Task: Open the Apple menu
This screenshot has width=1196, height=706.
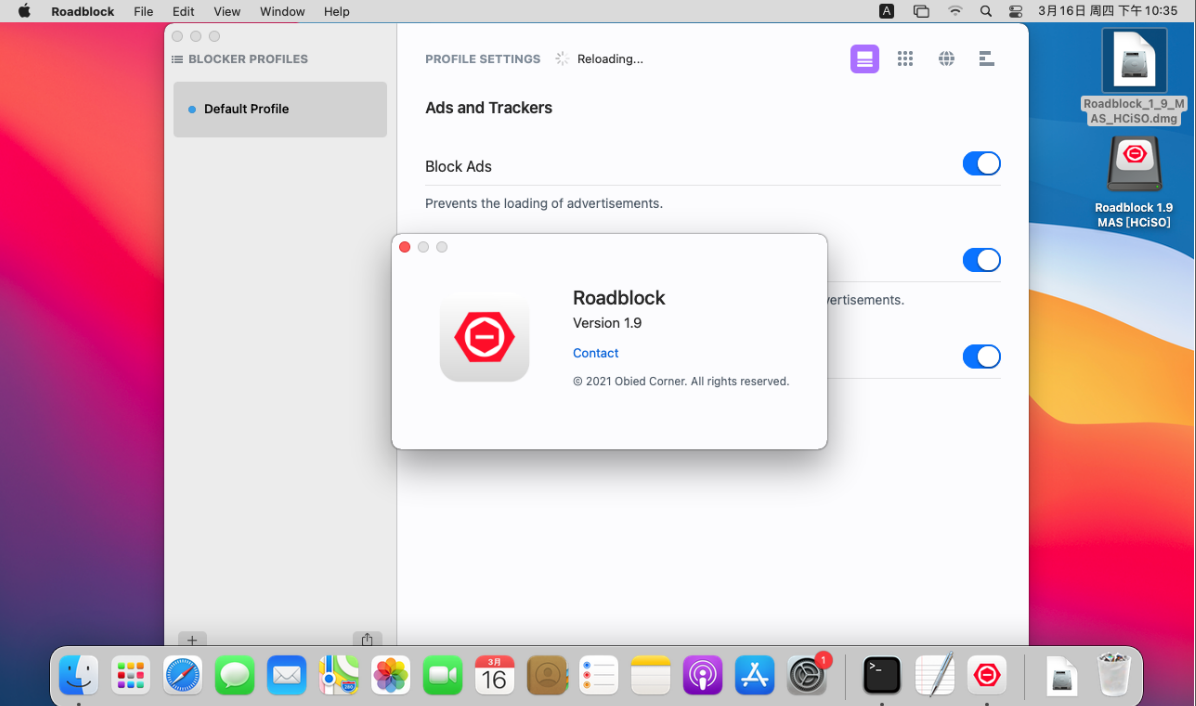Action: pyautogui.click(x=24, y=11)
